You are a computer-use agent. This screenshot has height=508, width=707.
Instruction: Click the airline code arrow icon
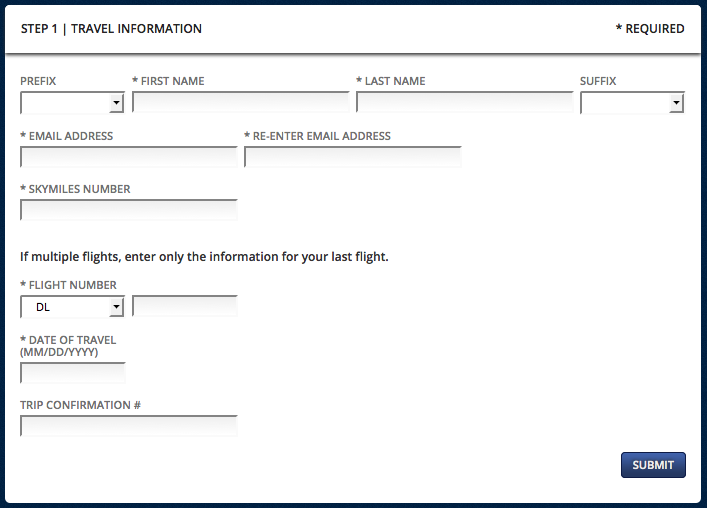116,307
